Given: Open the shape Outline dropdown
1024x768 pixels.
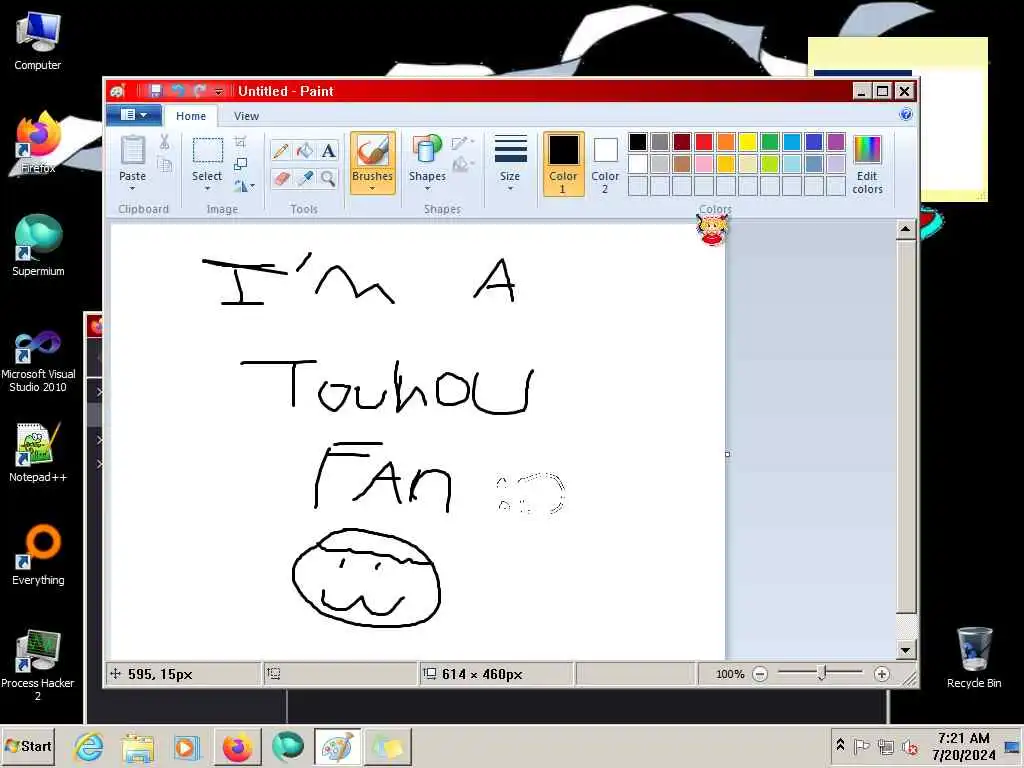Looking at the screenshot, I should click(463, 142).
